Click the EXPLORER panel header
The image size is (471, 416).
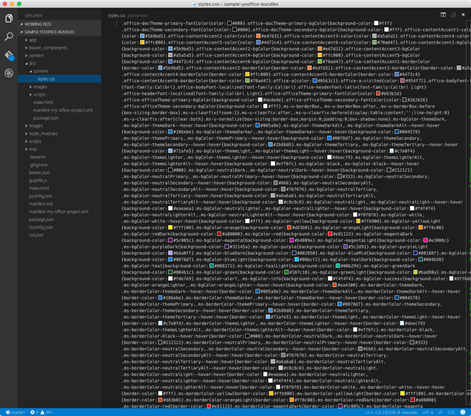tap(33, 16)
